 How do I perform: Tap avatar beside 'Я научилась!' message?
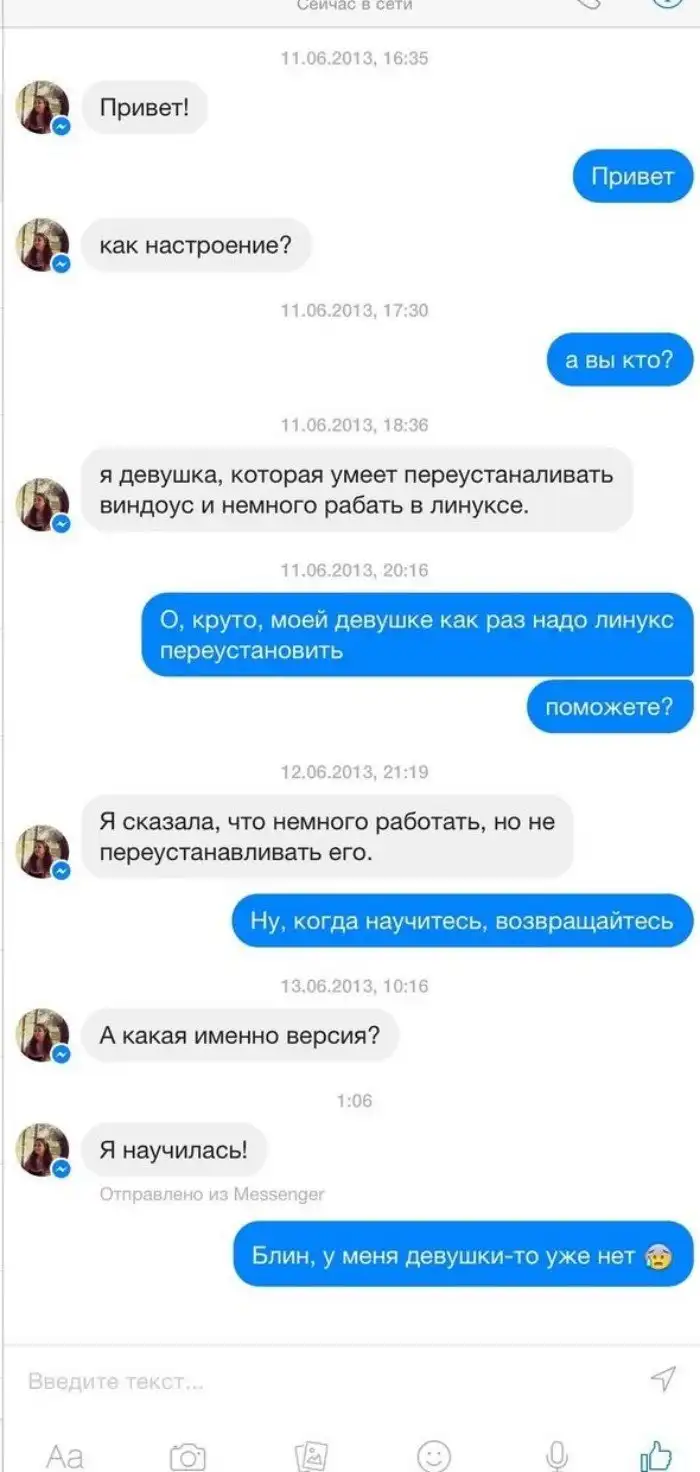[43, 1150]
